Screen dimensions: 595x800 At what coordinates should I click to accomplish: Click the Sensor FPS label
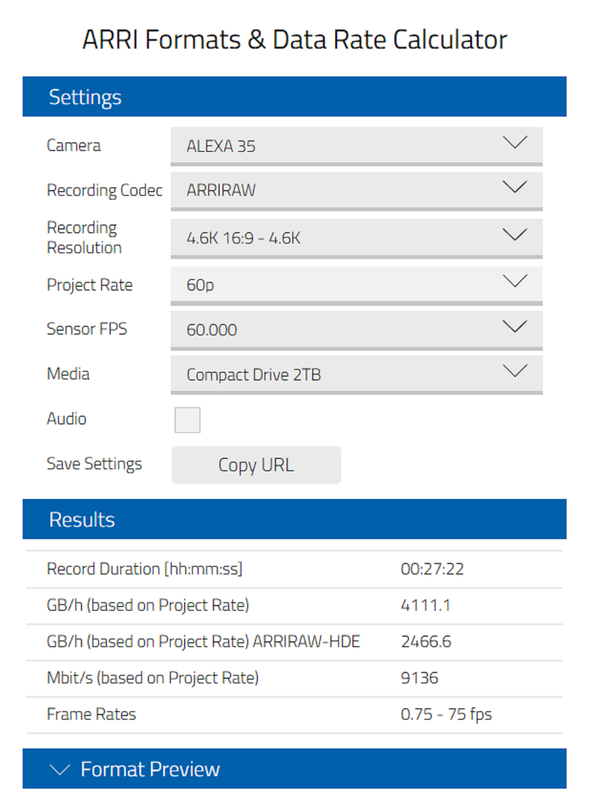click(x=87, y=329)
